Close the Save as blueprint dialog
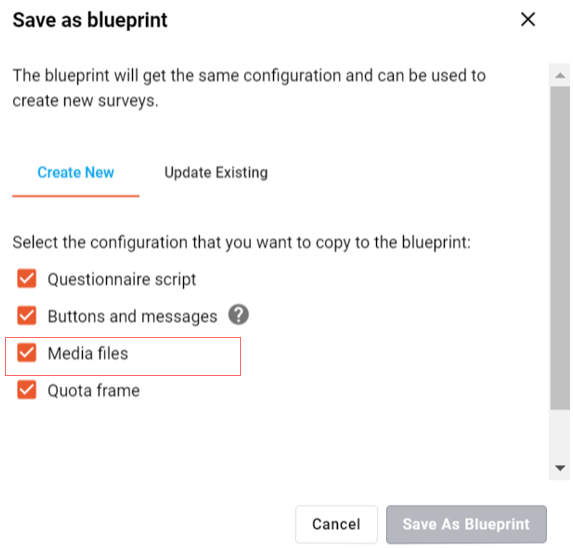573x548 pixels. pos(528,19)
